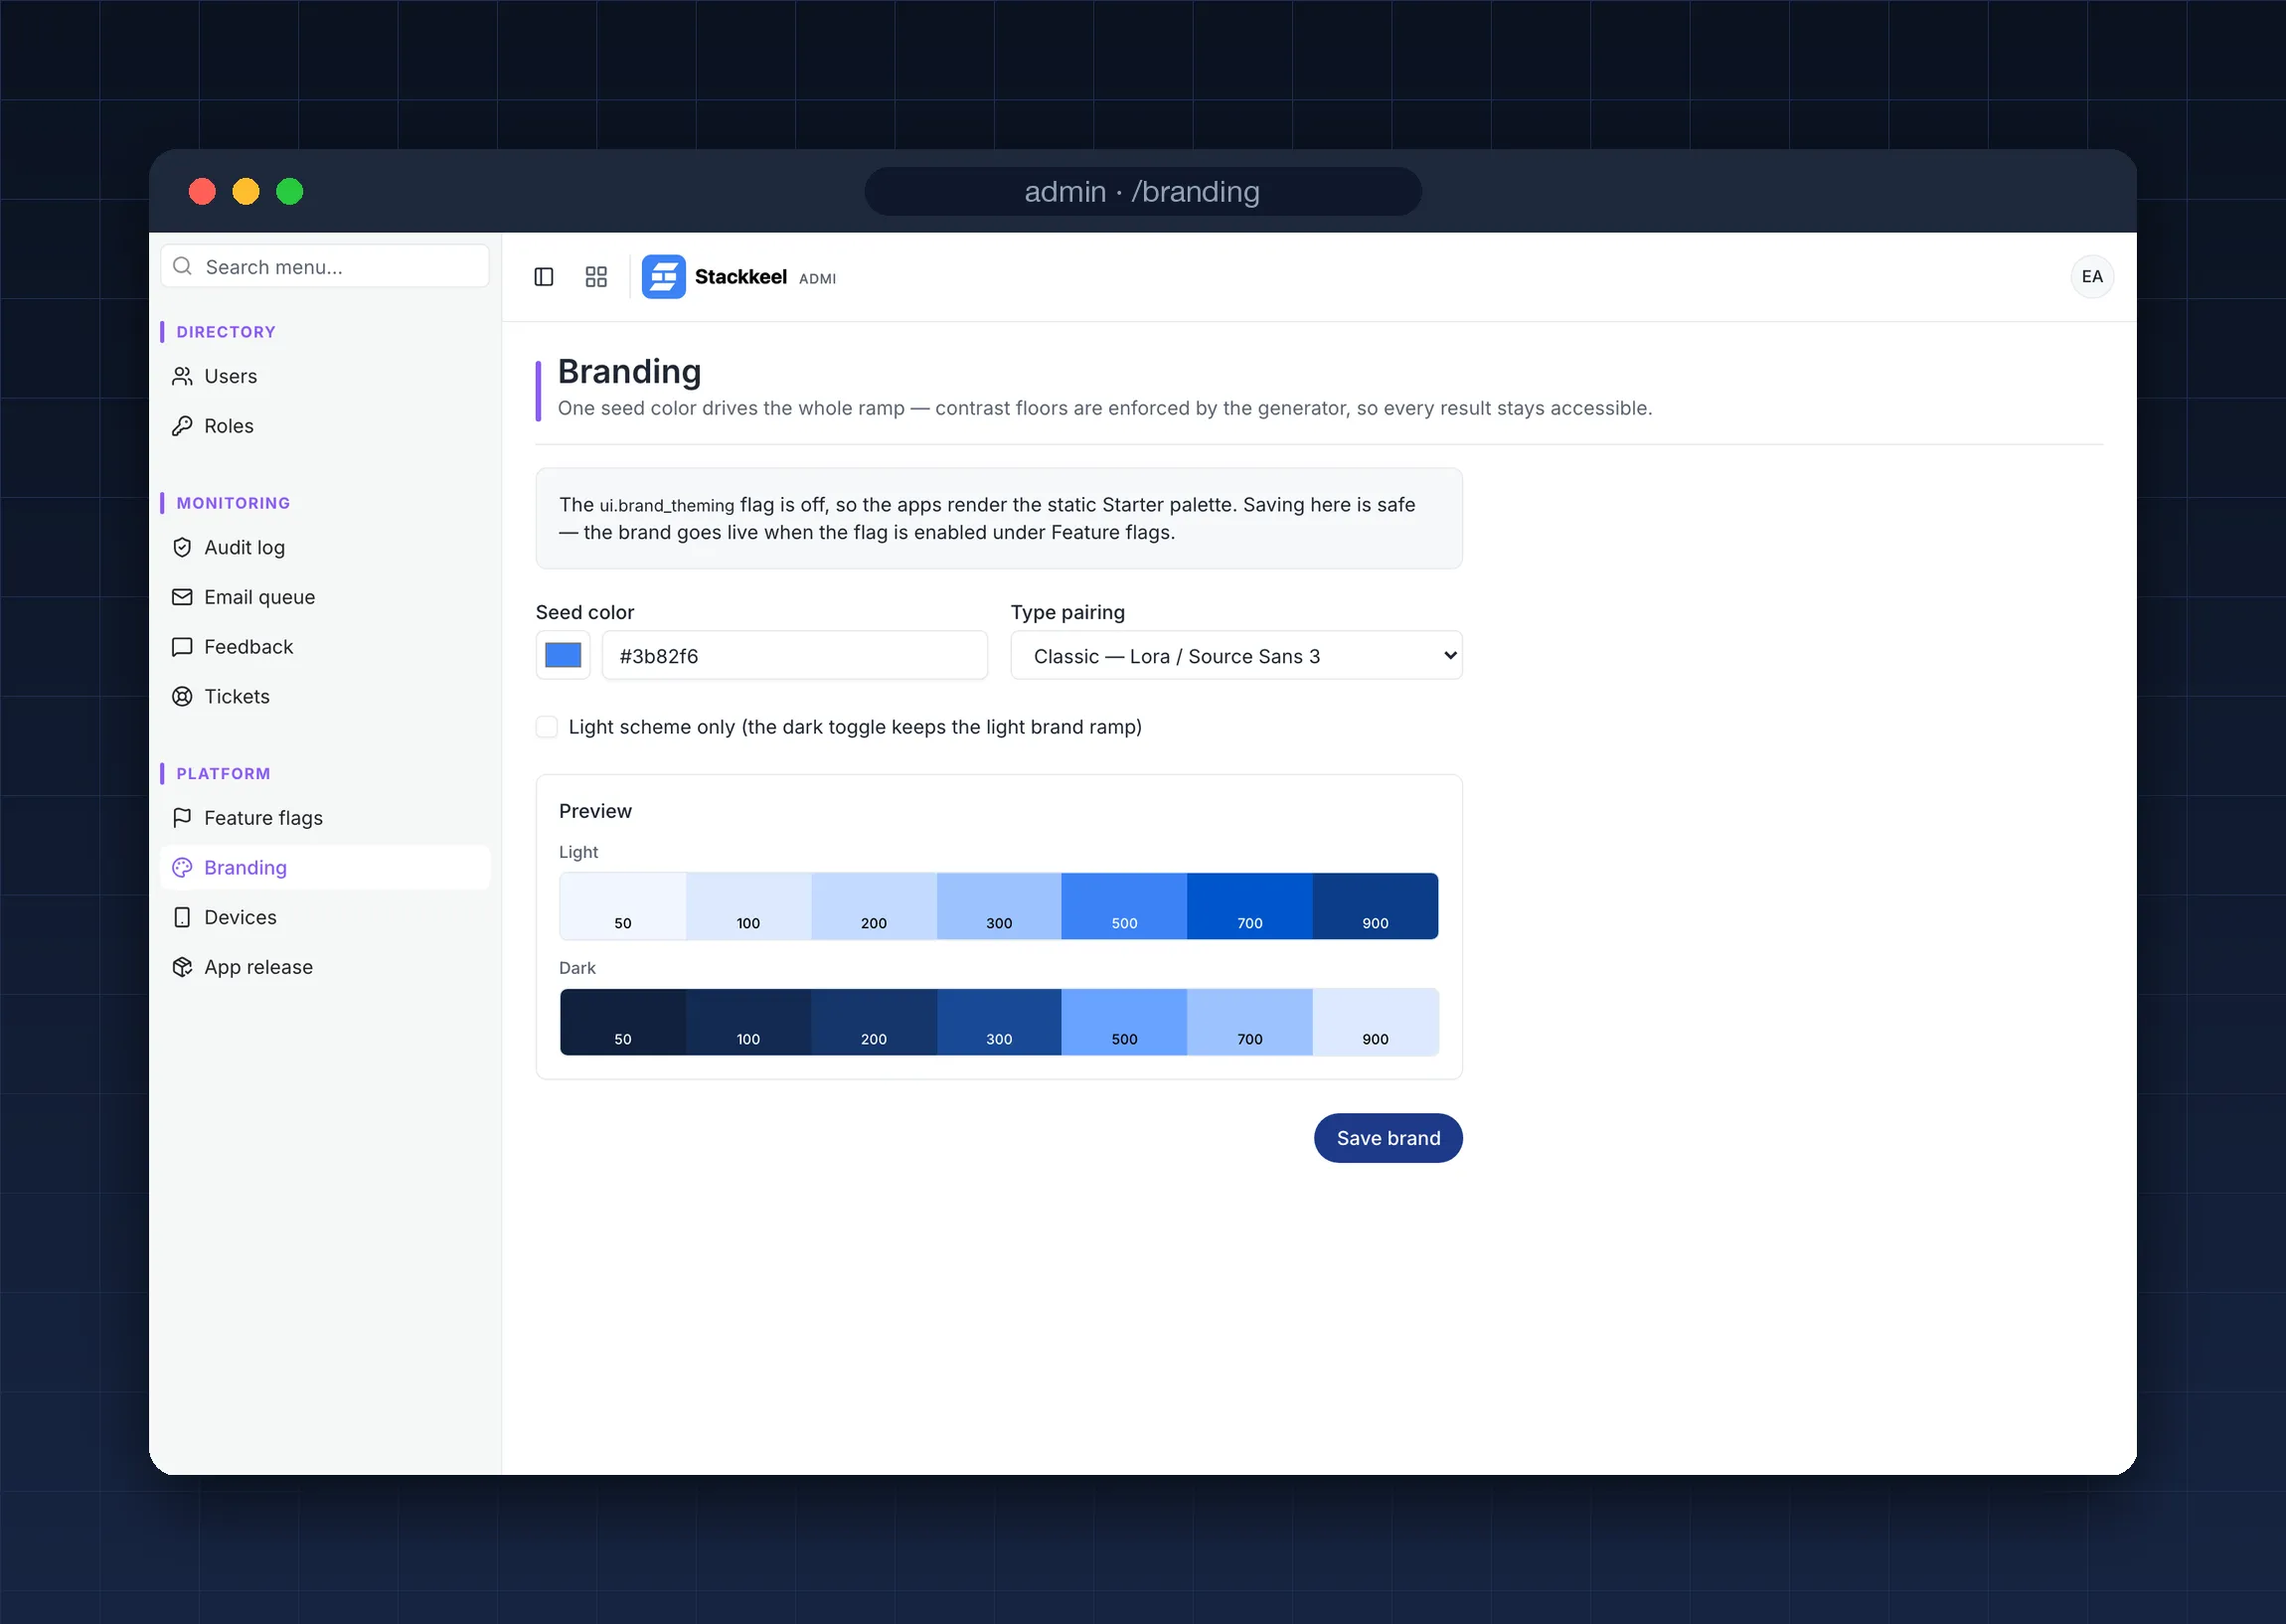
Task: Click the Light ramp 100 swatch
Action: 748,906
